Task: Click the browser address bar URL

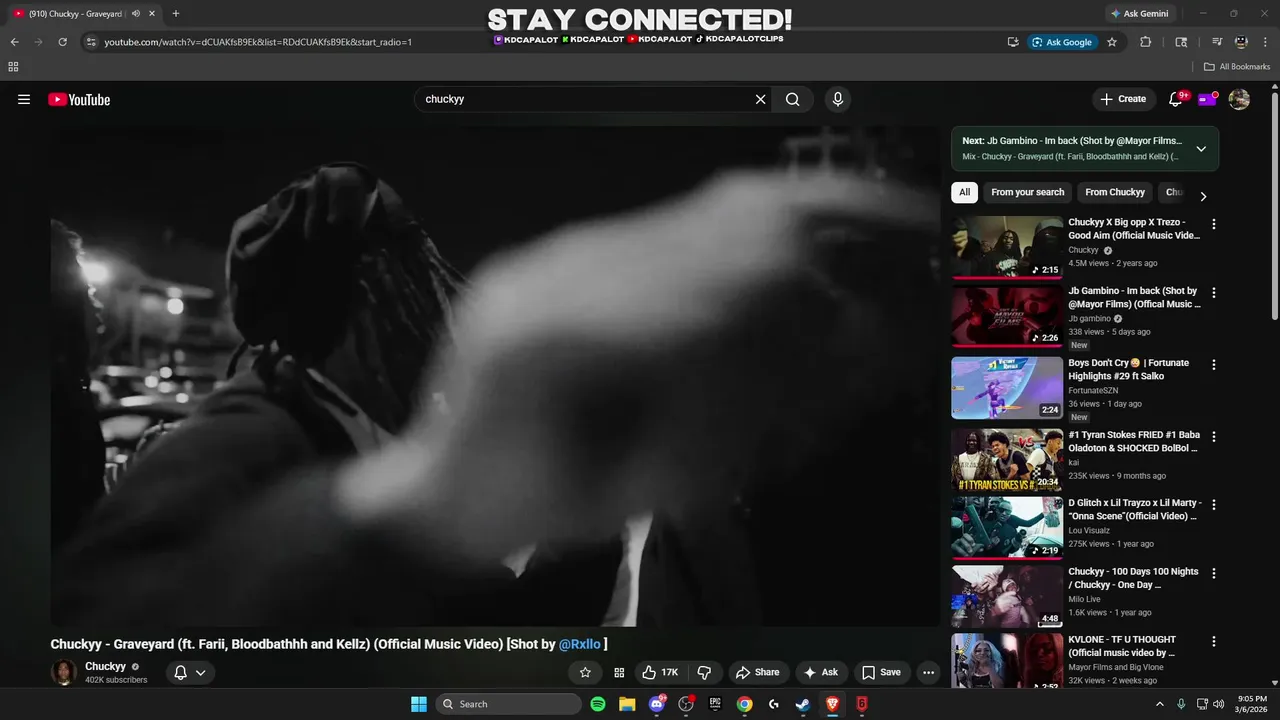Action: pos(258,42)
